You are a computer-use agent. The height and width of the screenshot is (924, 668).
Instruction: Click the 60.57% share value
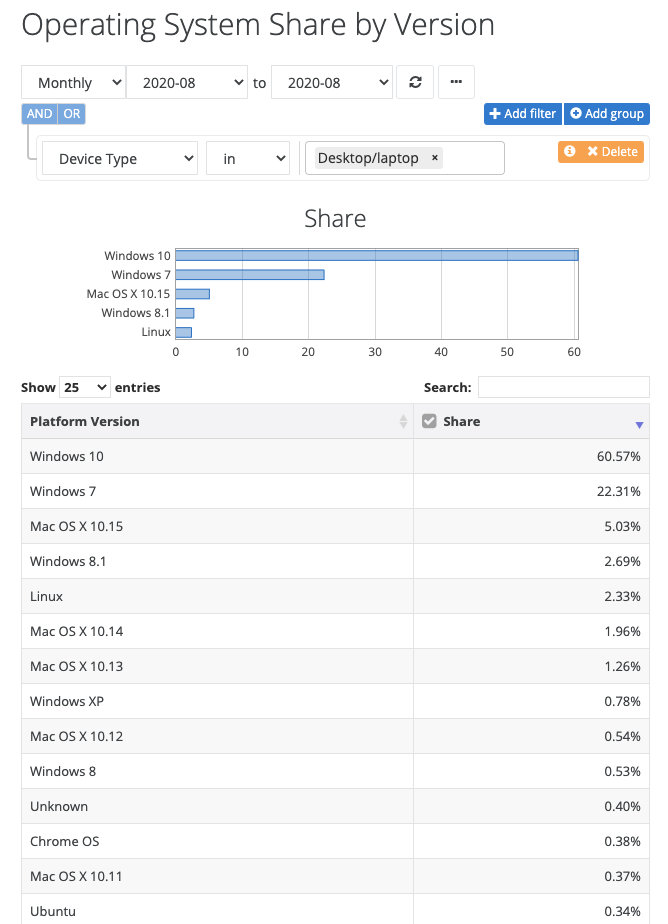click(x=619, y=456)
